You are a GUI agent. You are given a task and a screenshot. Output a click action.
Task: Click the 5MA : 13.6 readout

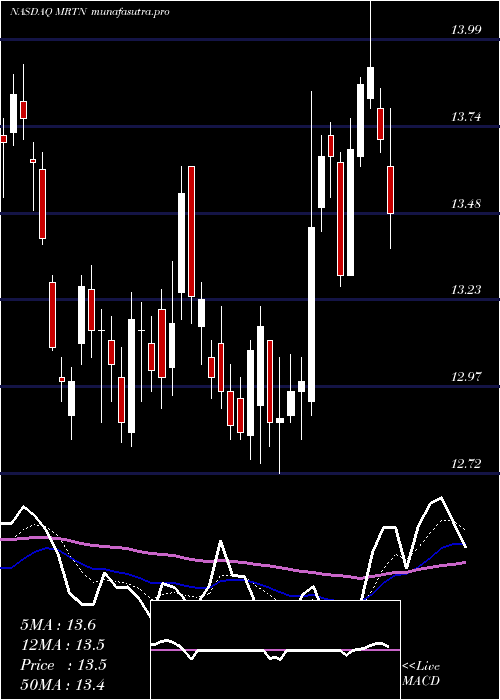[58, 625]
